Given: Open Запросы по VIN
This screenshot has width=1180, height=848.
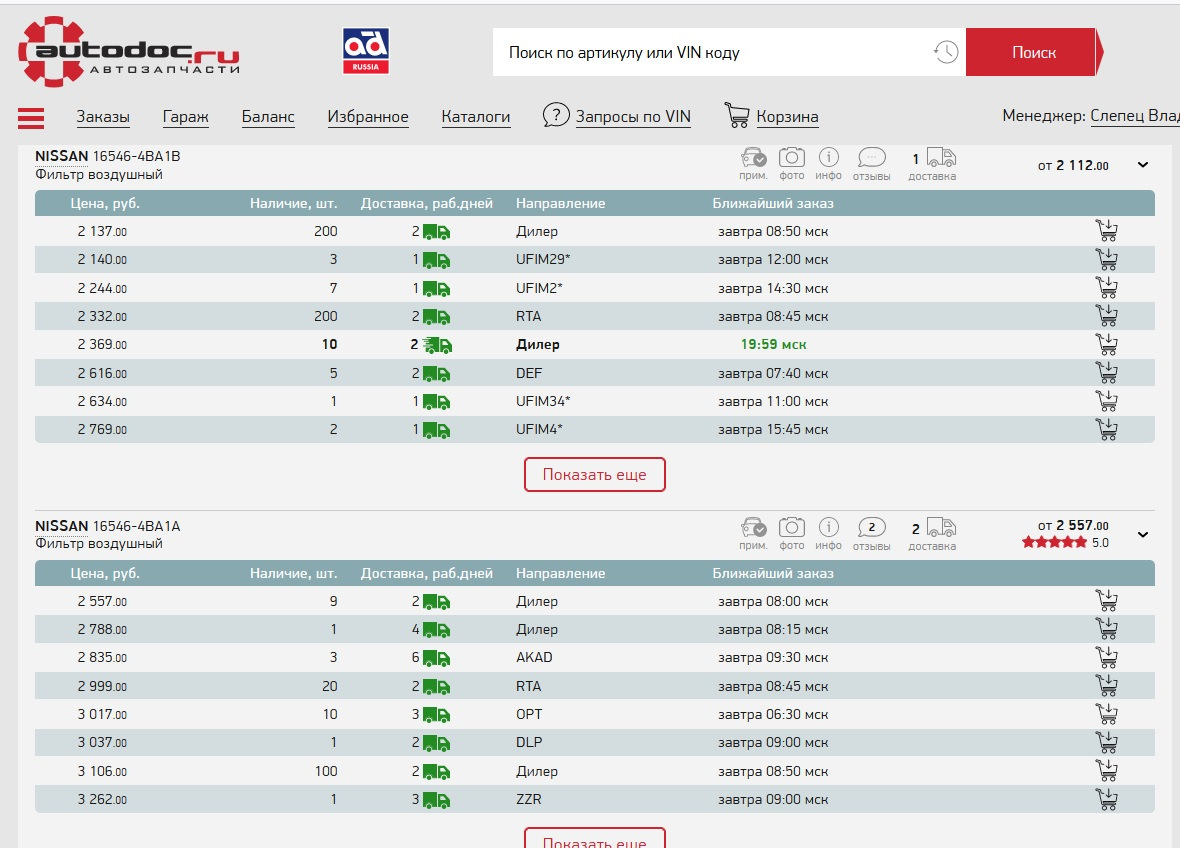Looking at the screenshot, I should coord(633,117).
